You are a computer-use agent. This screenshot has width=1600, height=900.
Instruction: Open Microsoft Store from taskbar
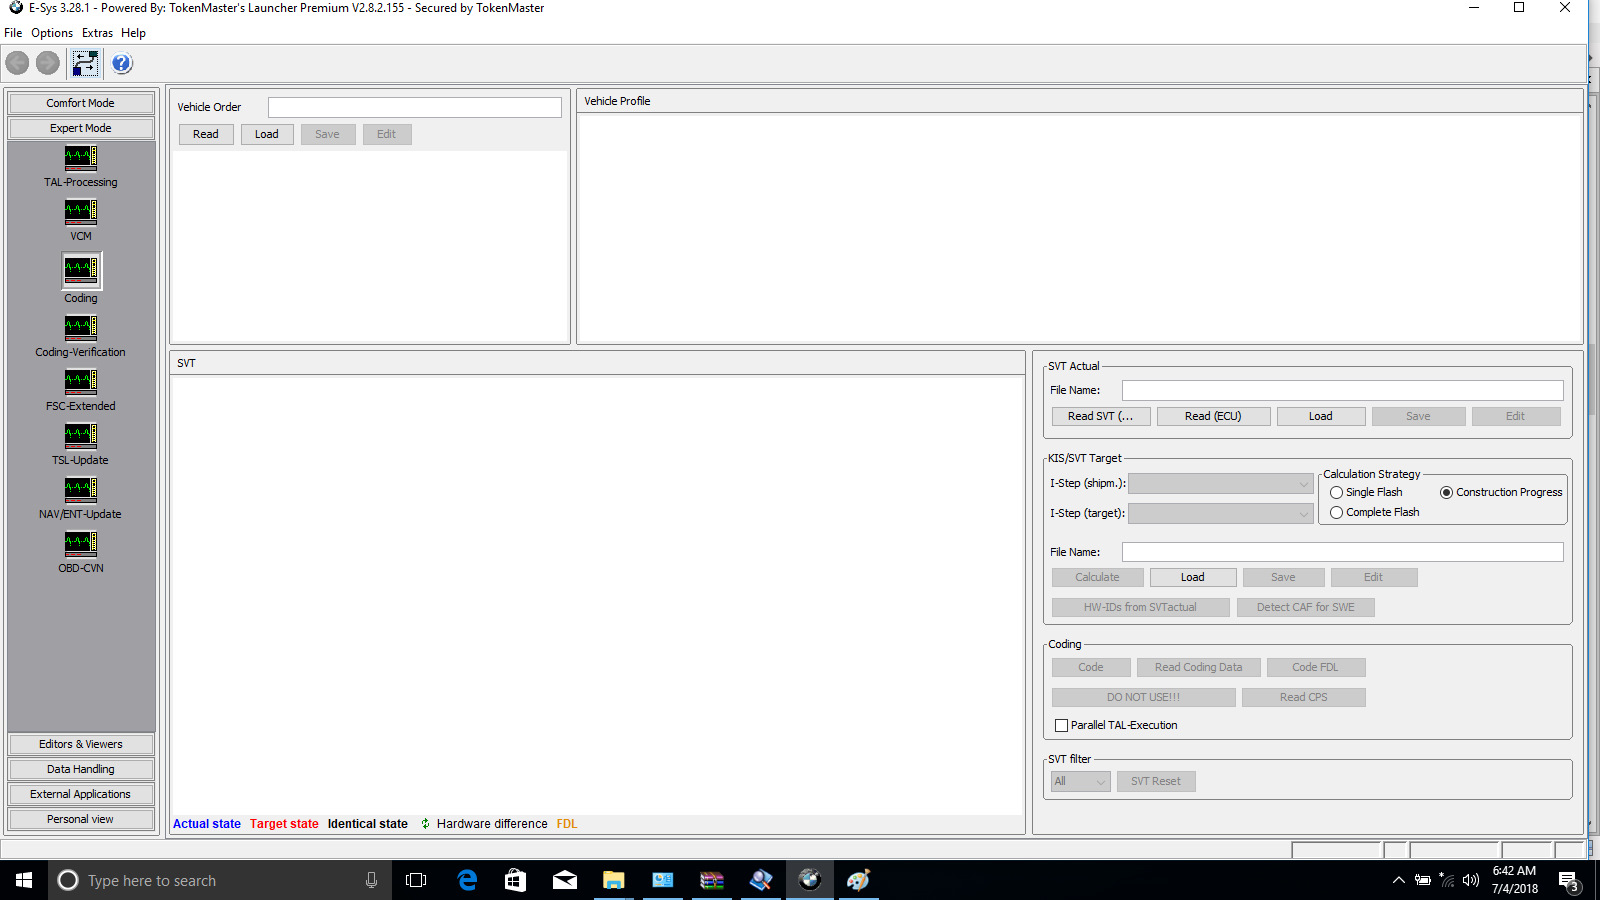[x=515, y=880]
